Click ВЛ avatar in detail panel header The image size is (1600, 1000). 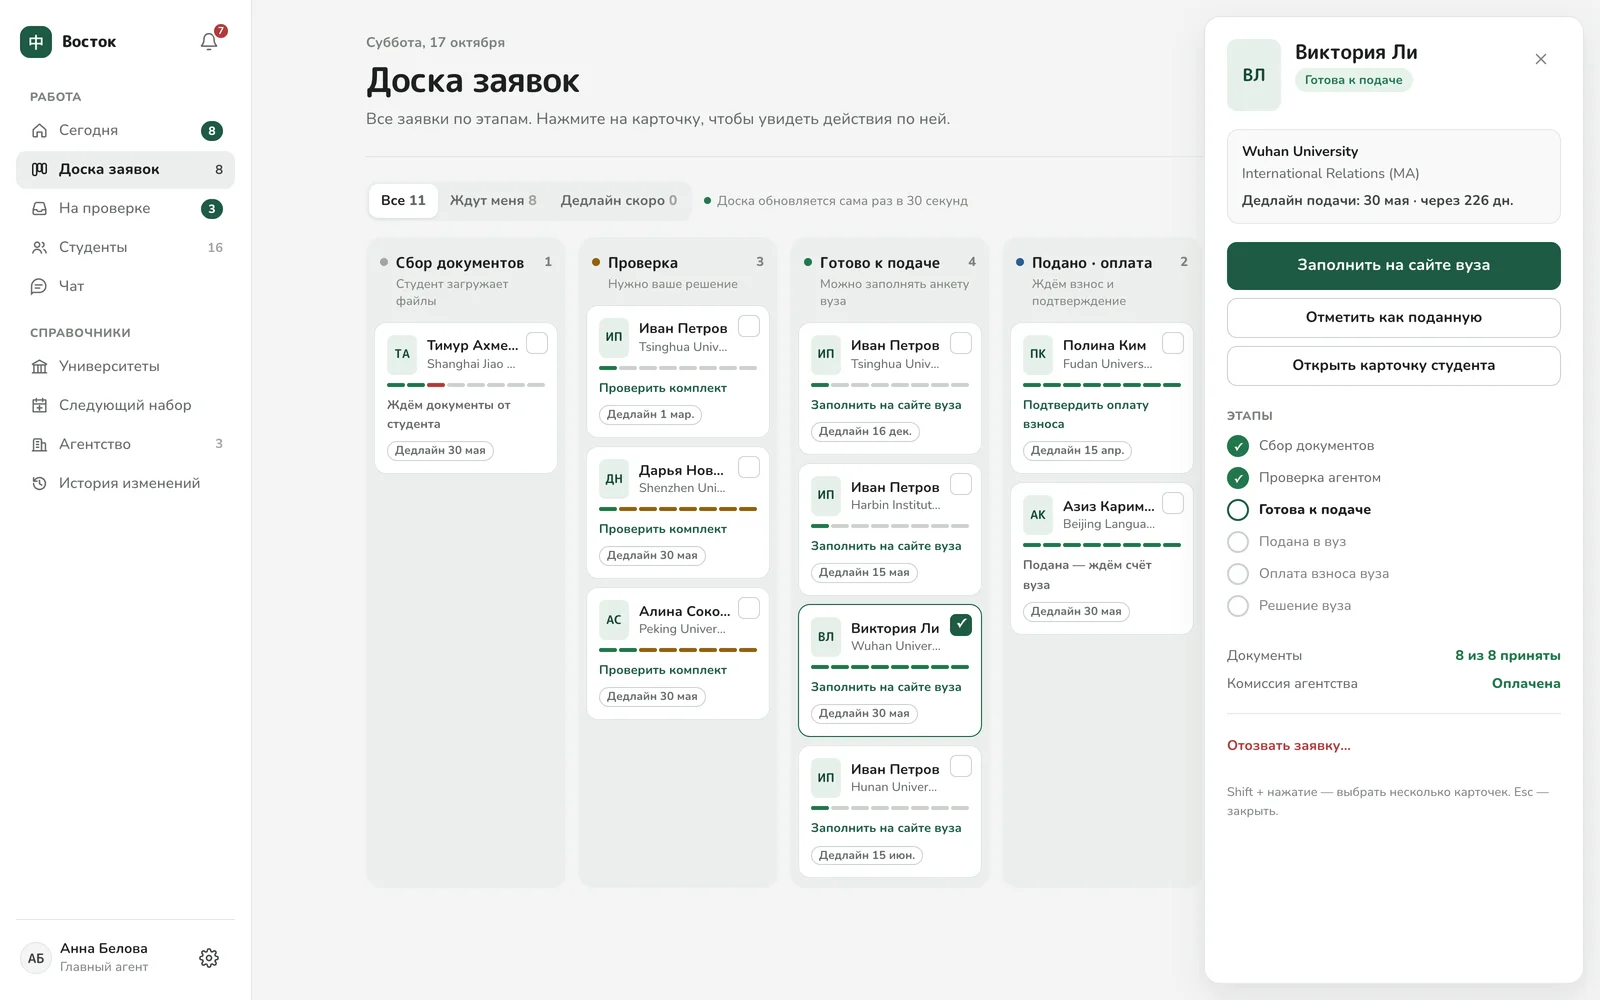(1254, 75)
